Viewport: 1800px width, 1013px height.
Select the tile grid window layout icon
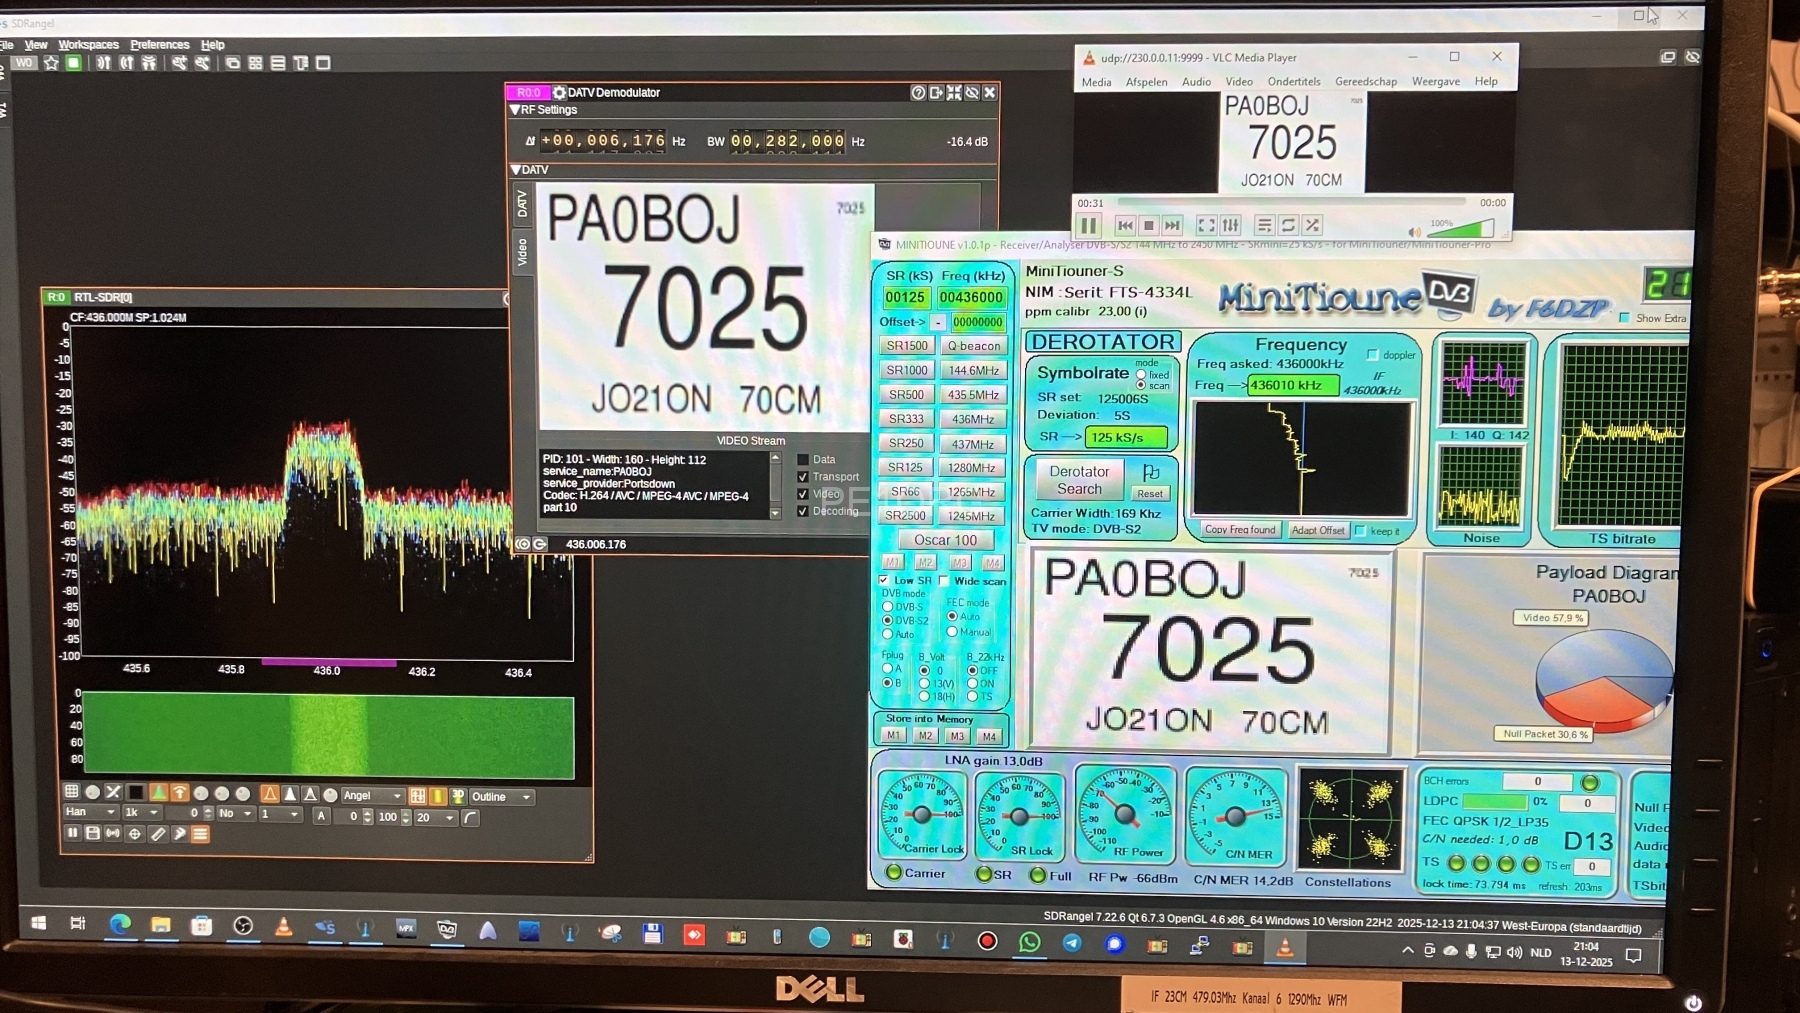tap(255, 63)
